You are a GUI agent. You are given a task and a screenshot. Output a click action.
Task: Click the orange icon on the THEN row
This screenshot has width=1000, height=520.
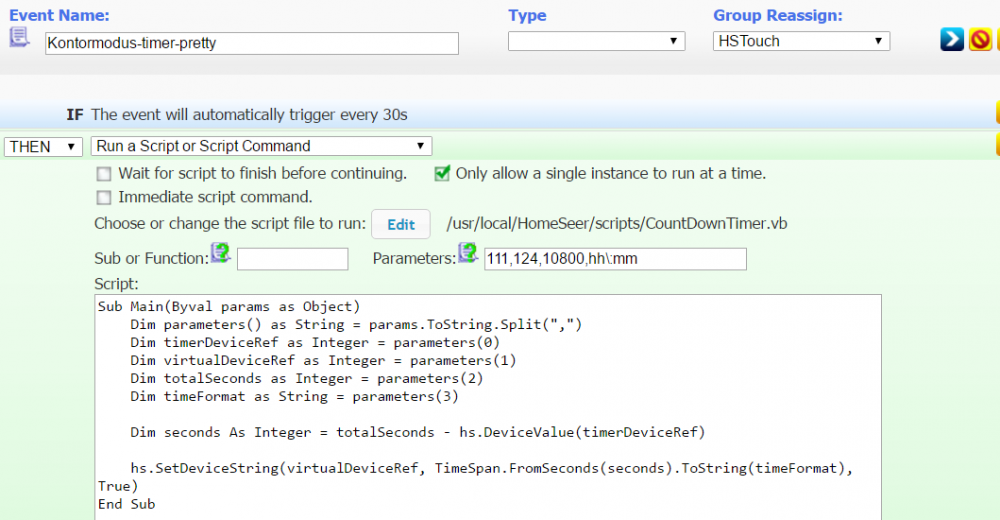click(x=996, y=146)
